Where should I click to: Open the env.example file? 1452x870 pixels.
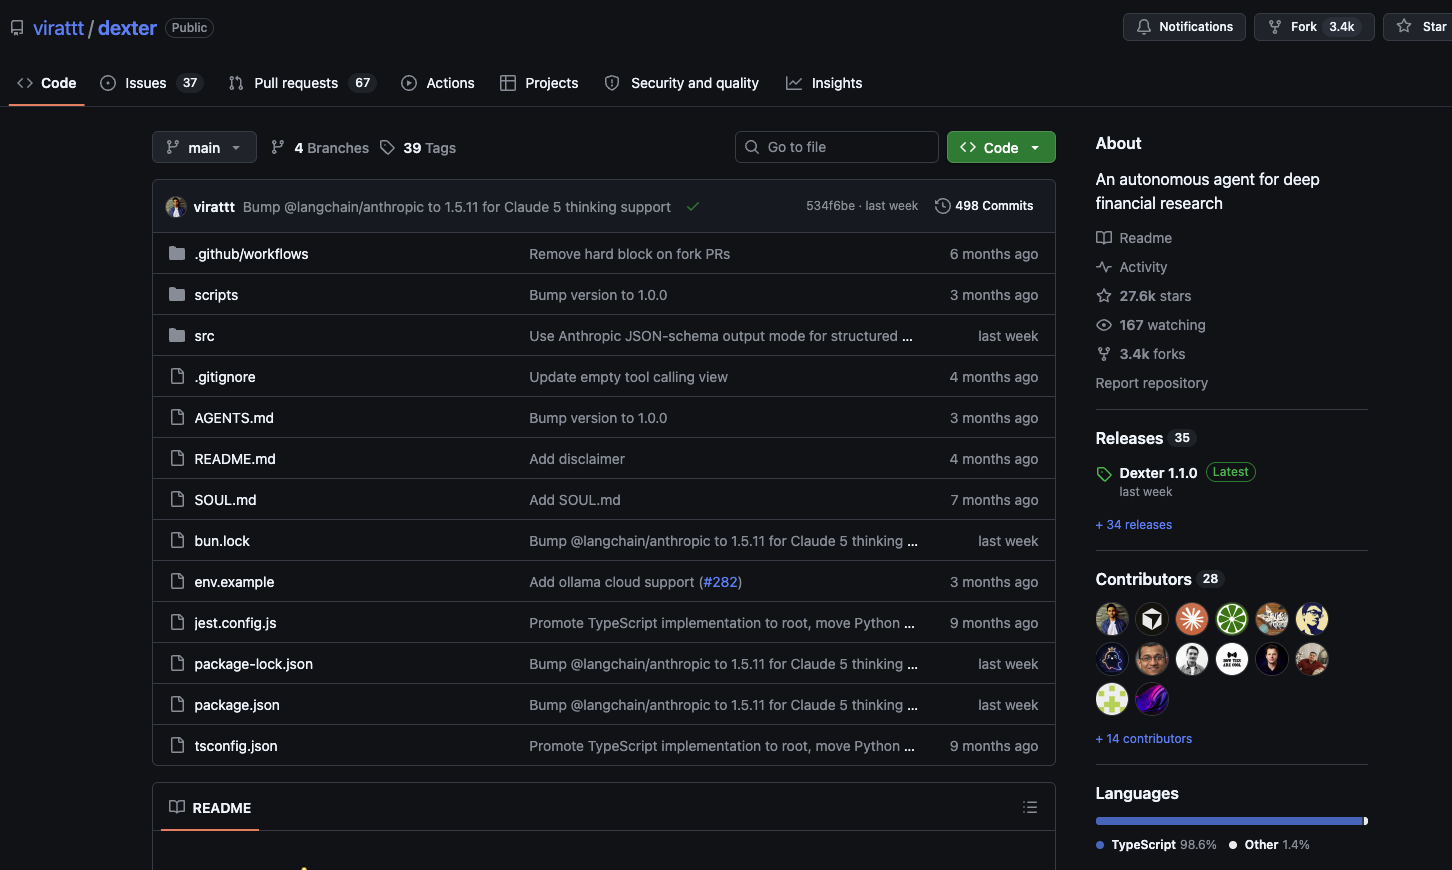coord(234,582)
